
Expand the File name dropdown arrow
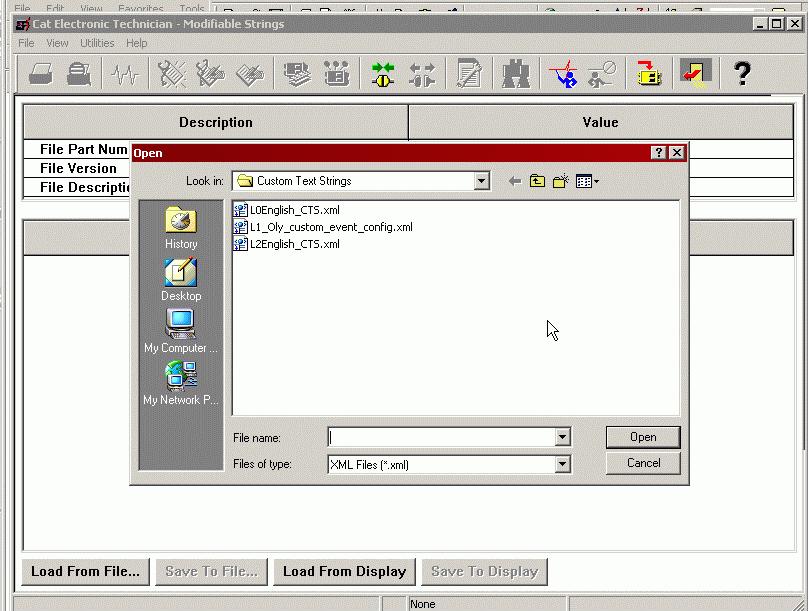pyautogui.click(x=562, y=437)
